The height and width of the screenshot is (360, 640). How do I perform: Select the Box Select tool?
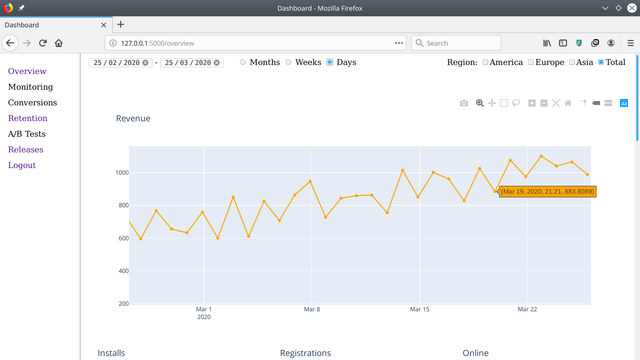(x=504, y=103)
